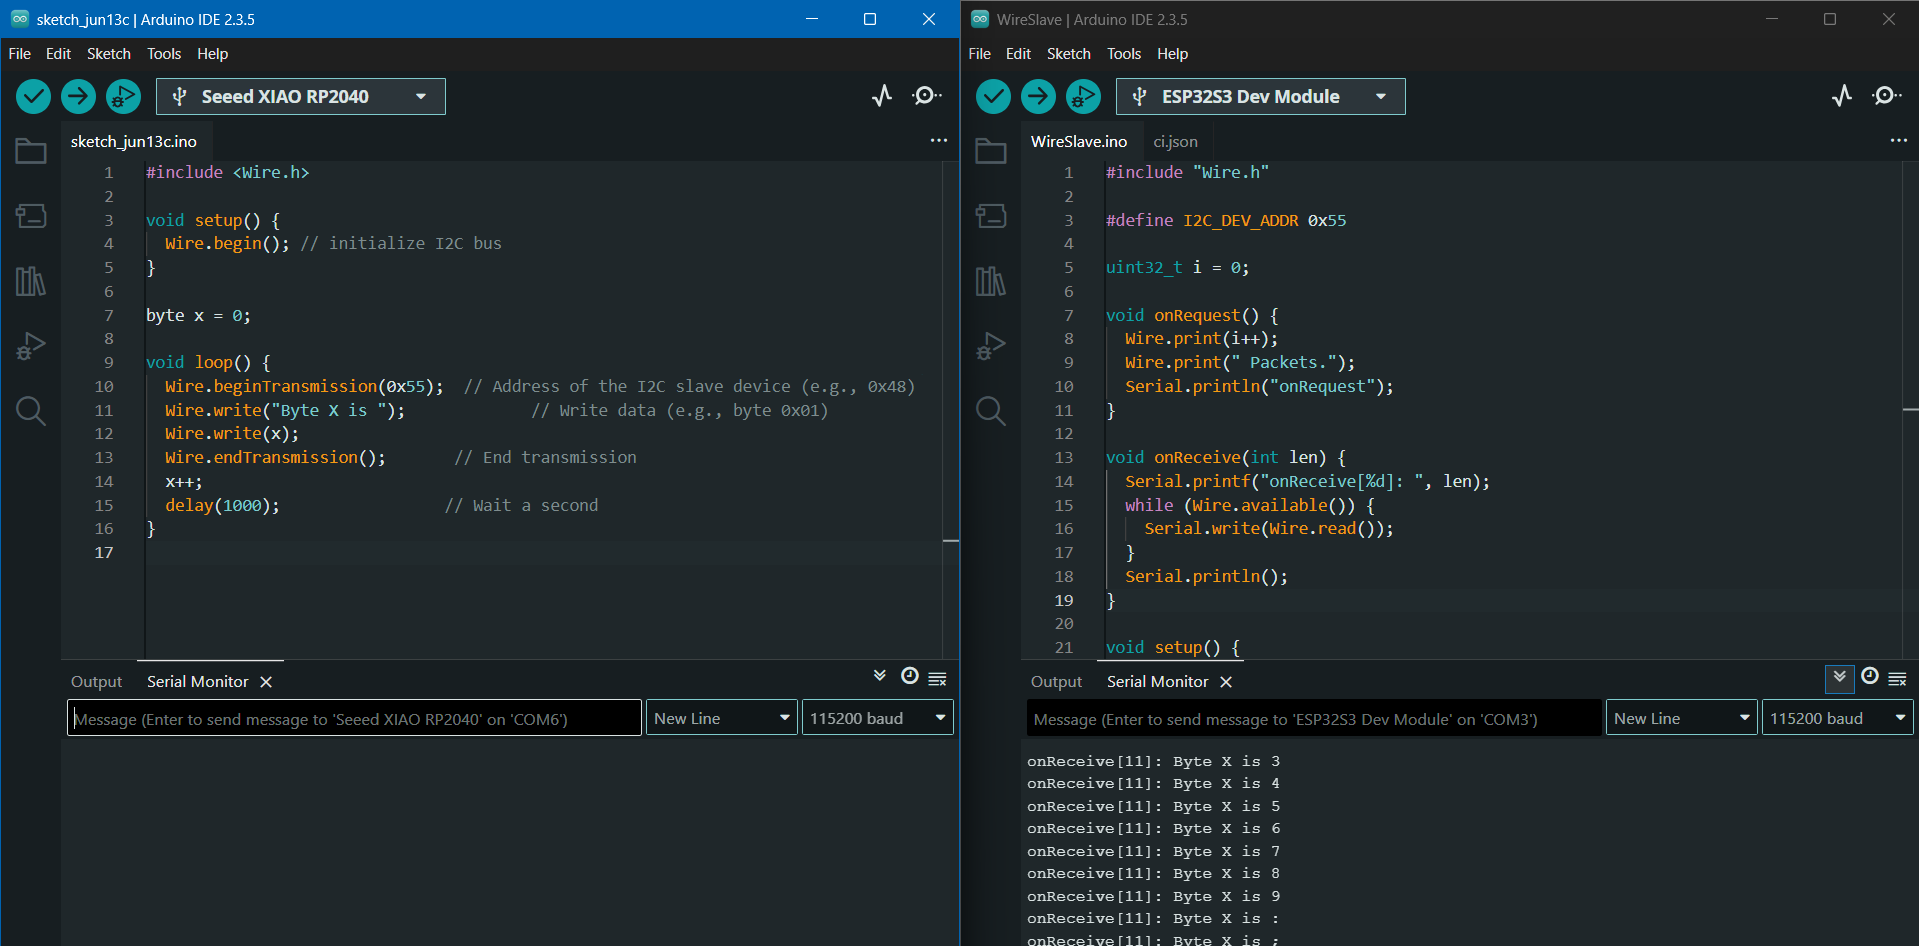Viewport: 1919px width, 946px height.
Task: Open the Tools menu in the WireSlave window
Action: tap(1124, 54)
